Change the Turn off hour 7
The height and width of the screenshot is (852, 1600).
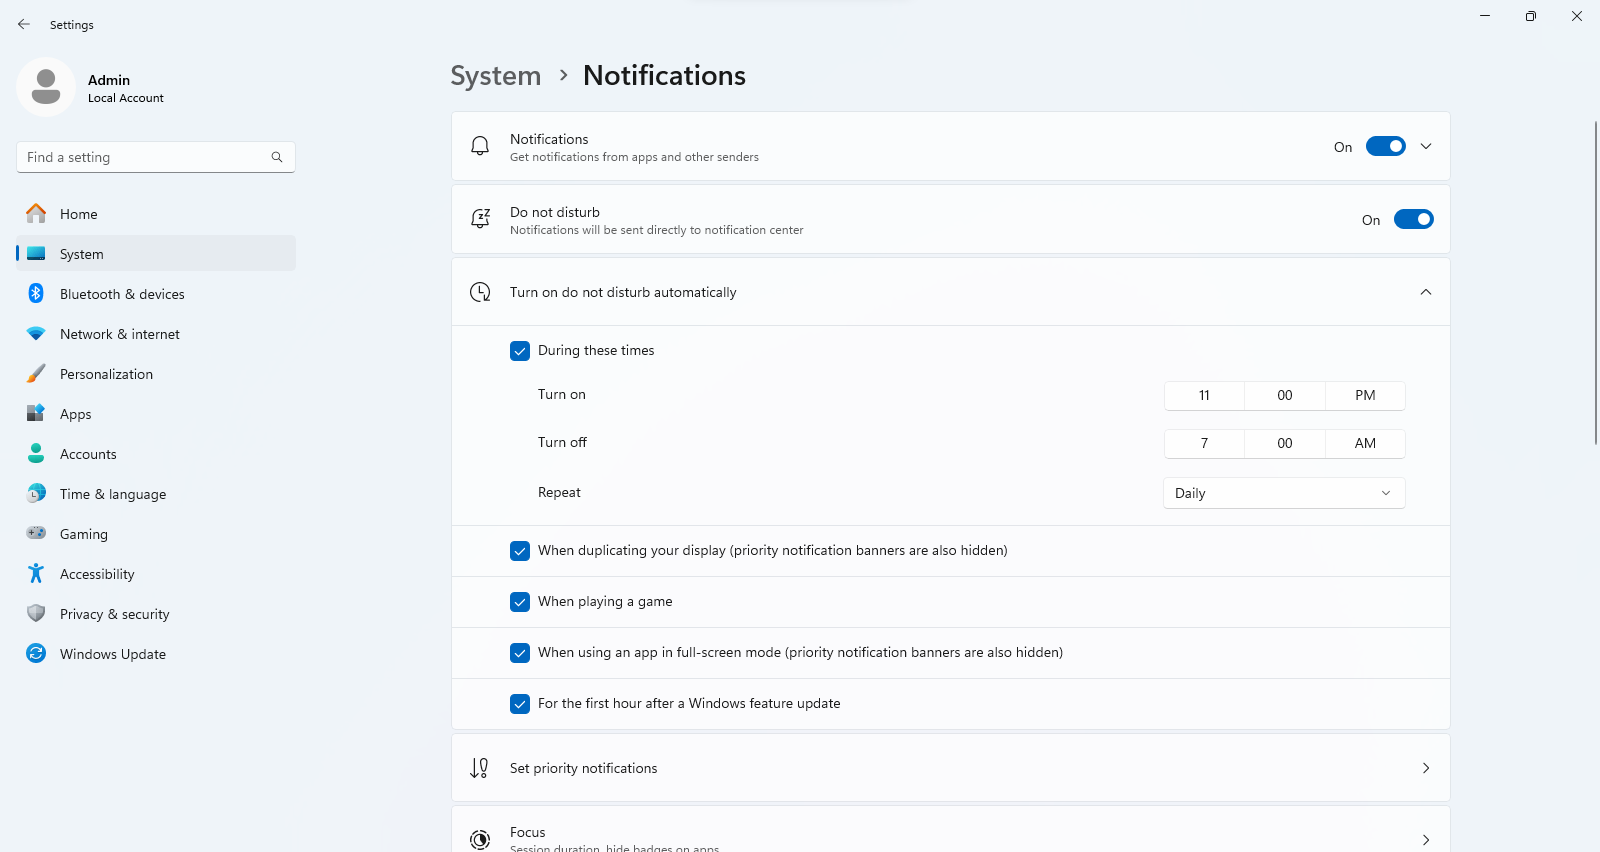point(1204,443)
